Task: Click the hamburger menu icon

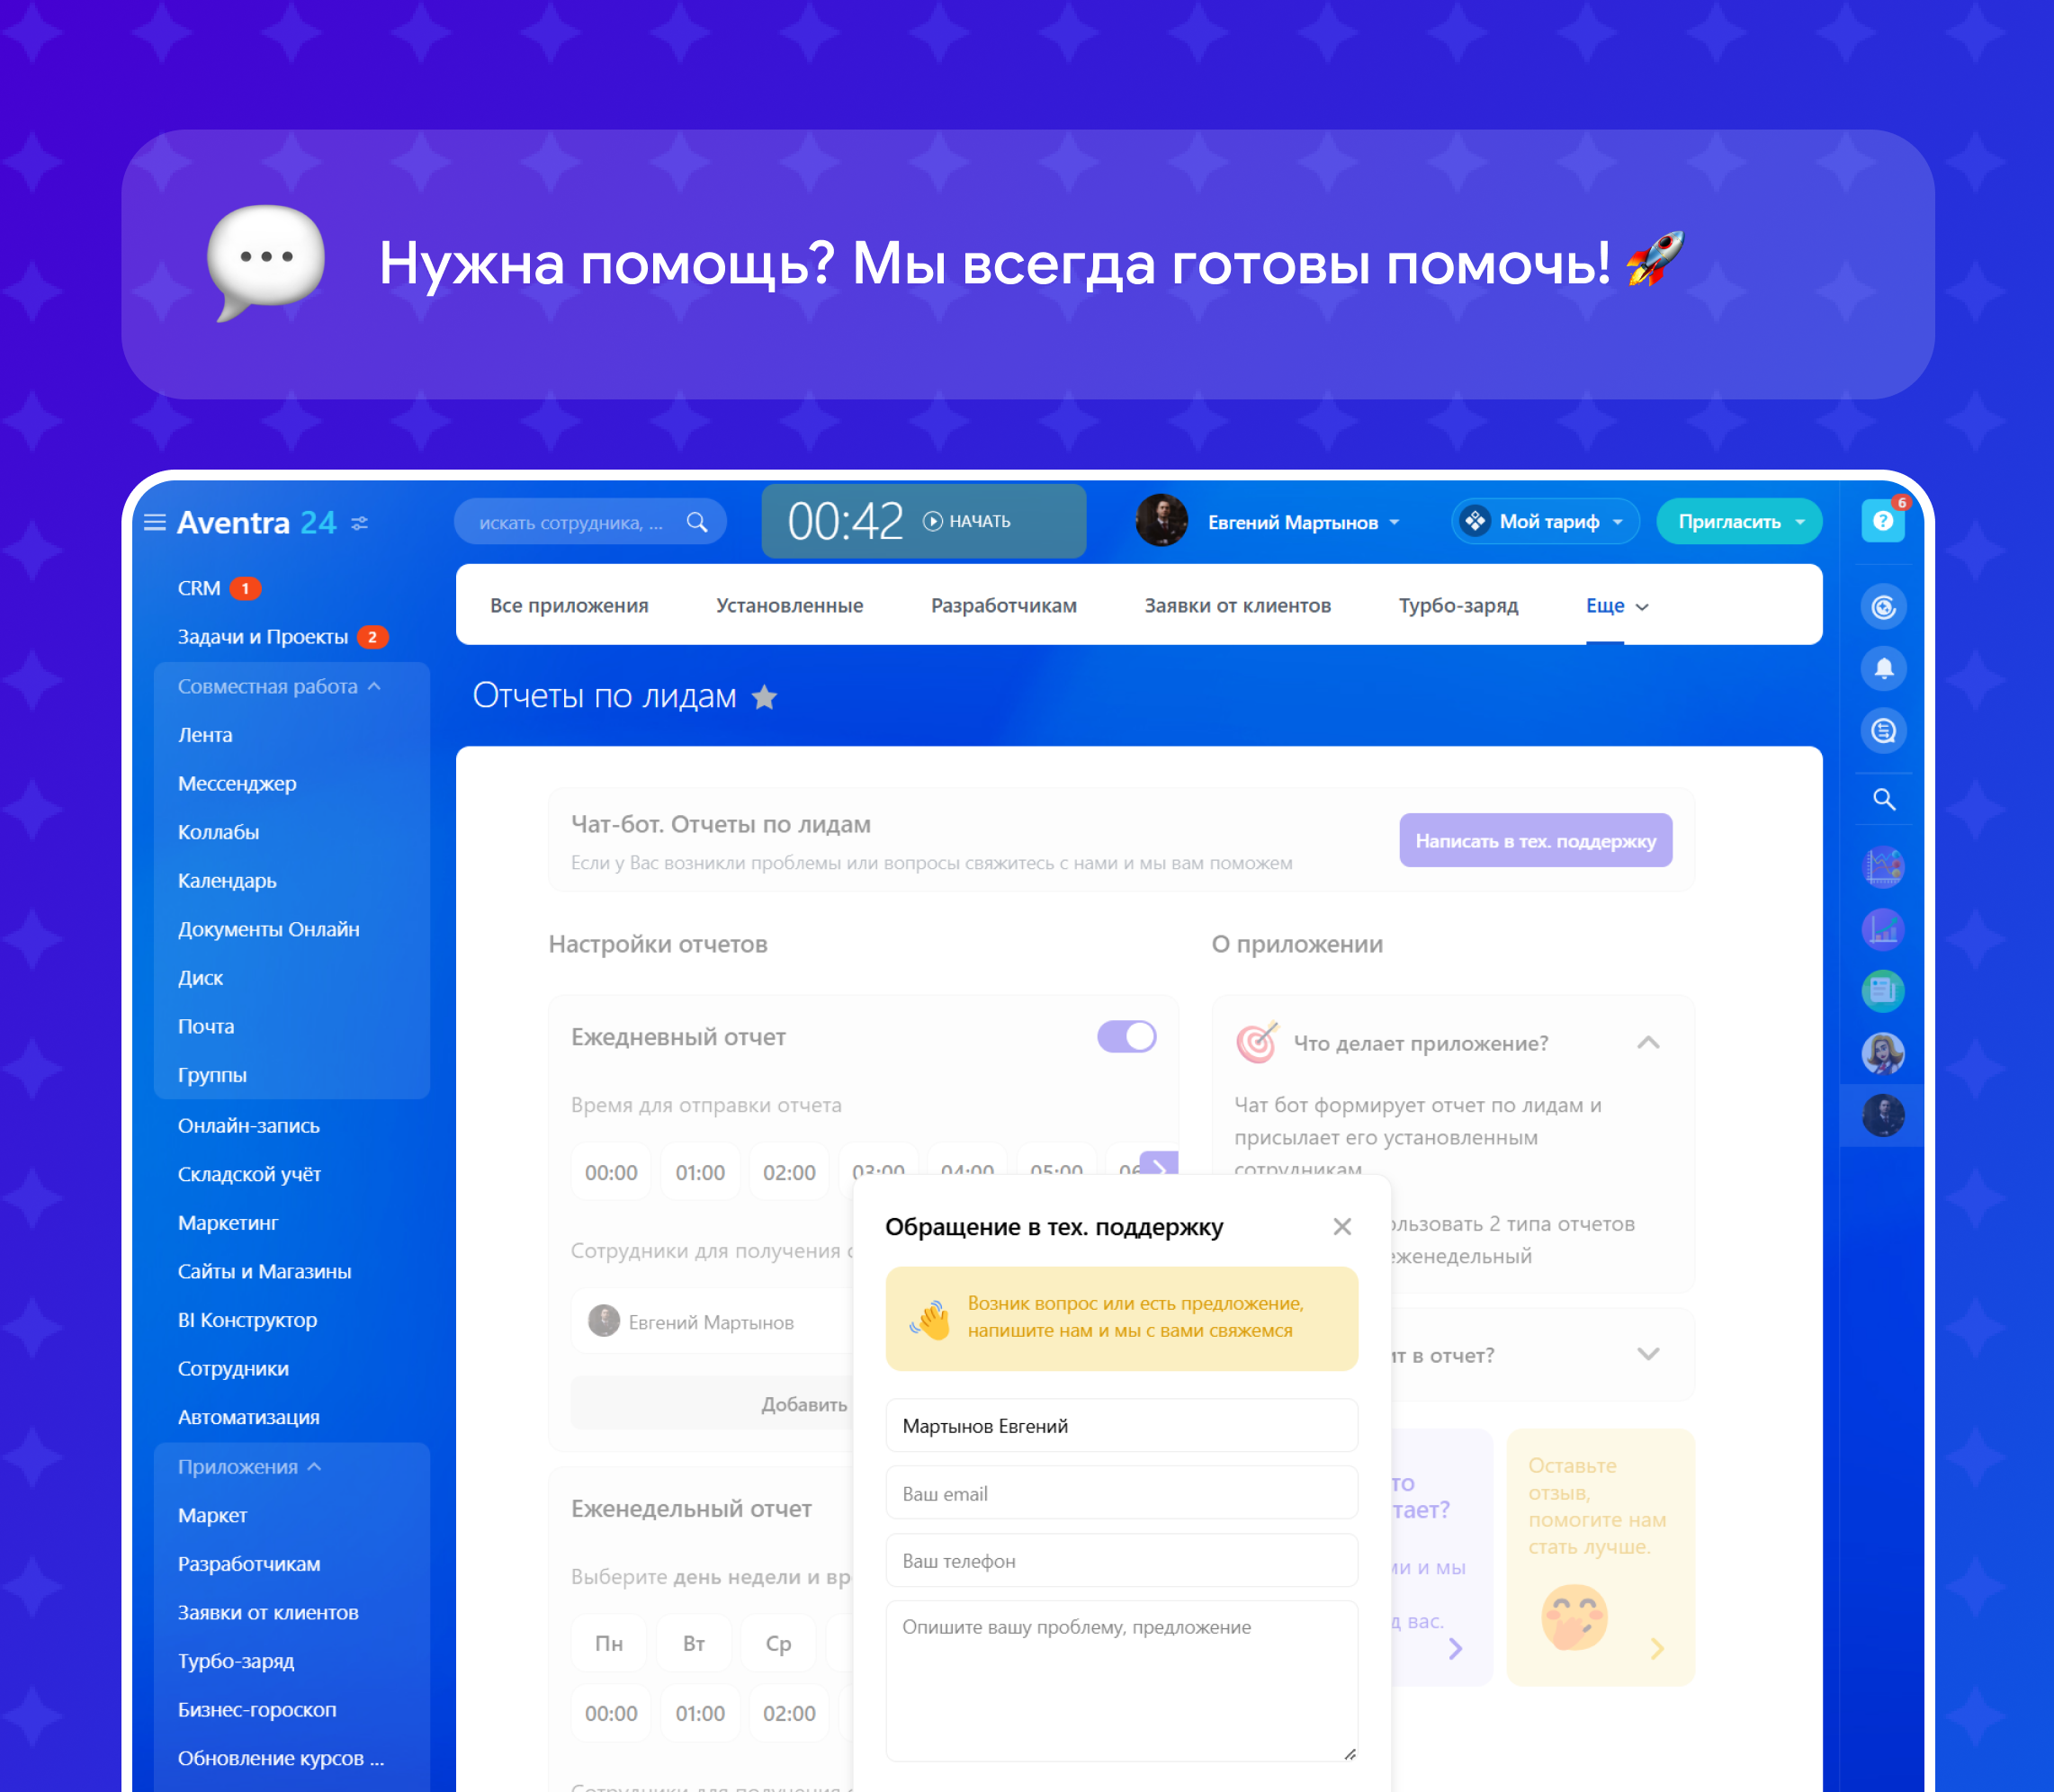Action: click(155, 522)
